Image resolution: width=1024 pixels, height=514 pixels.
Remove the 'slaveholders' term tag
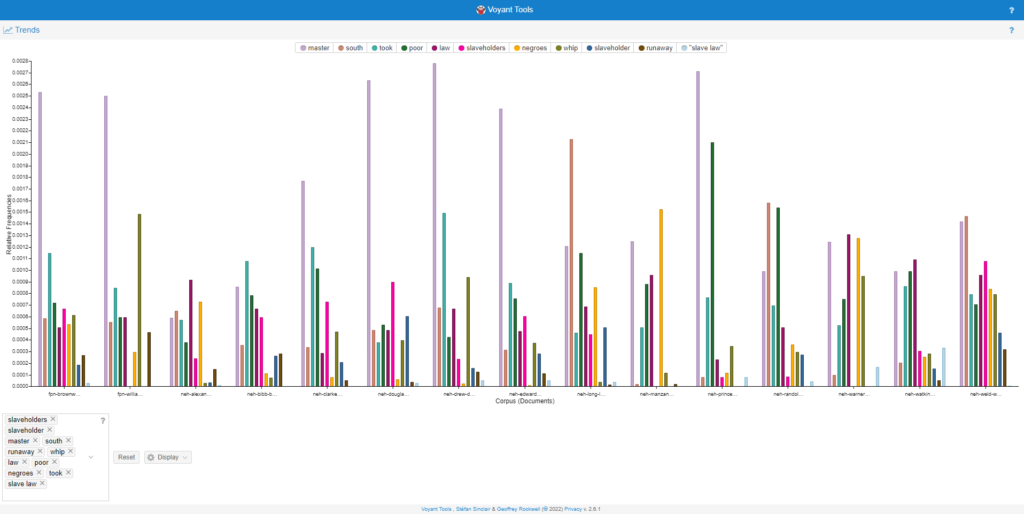pyautogui.click(x=53, y=419)
